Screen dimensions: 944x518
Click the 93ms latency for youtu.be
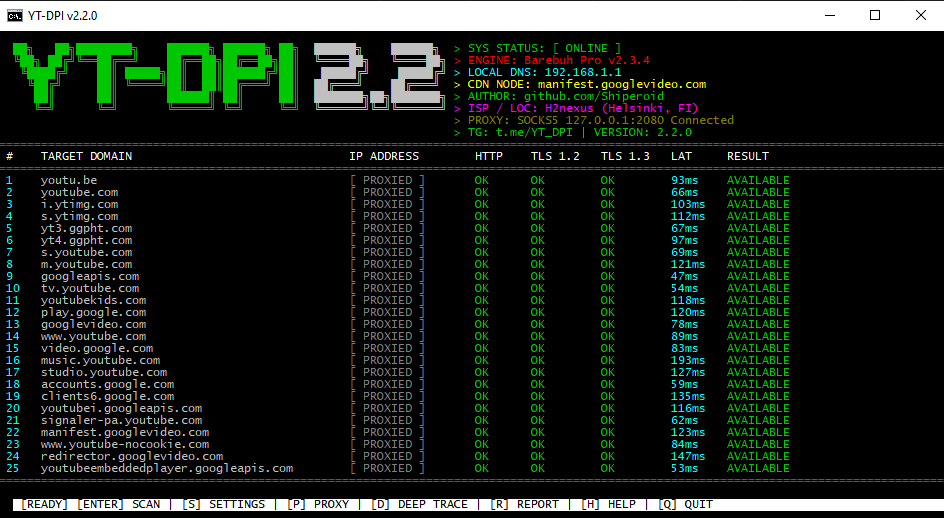[685, 180]
